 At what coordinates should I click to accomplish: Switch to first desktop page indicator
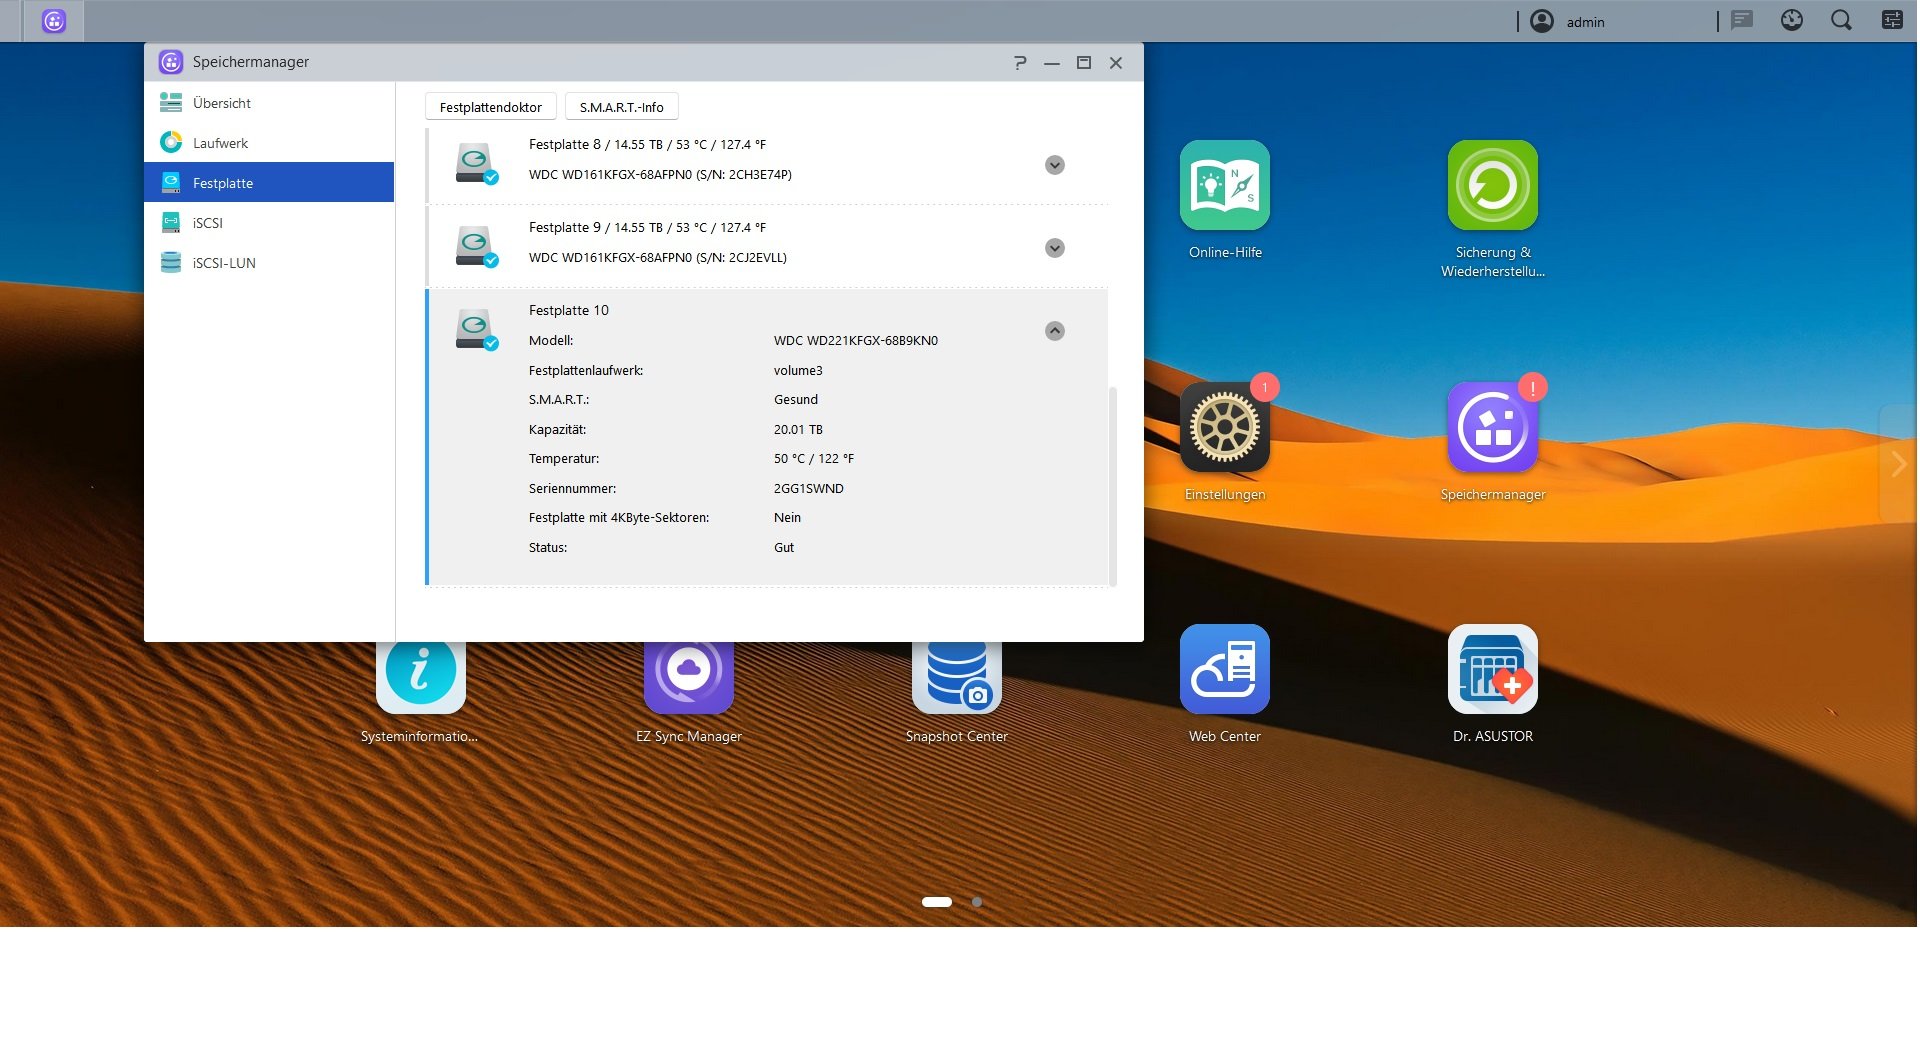(x=937, y=902)
